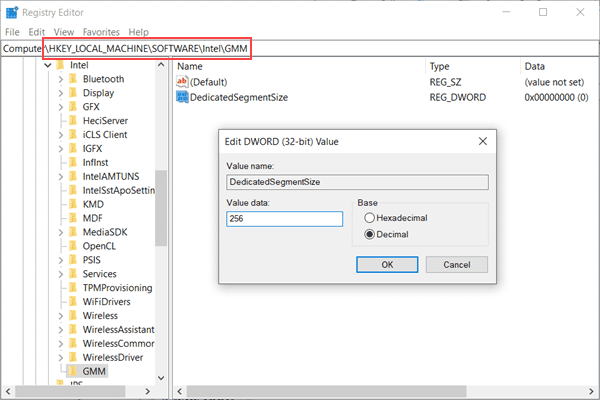
Task: Click the registry path address bar
Action: pyautogui.click(x=300, y=49)
